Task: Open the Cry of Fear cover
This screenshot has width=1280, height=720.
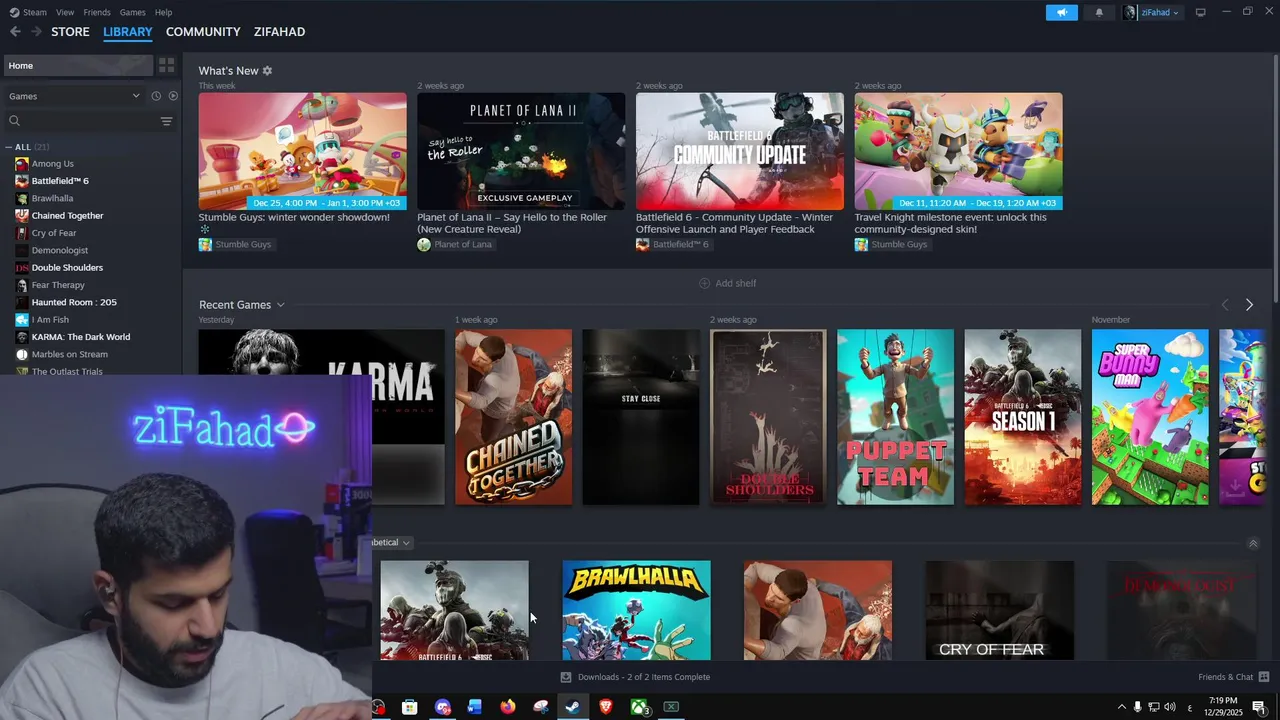Action: [1000, 610]
